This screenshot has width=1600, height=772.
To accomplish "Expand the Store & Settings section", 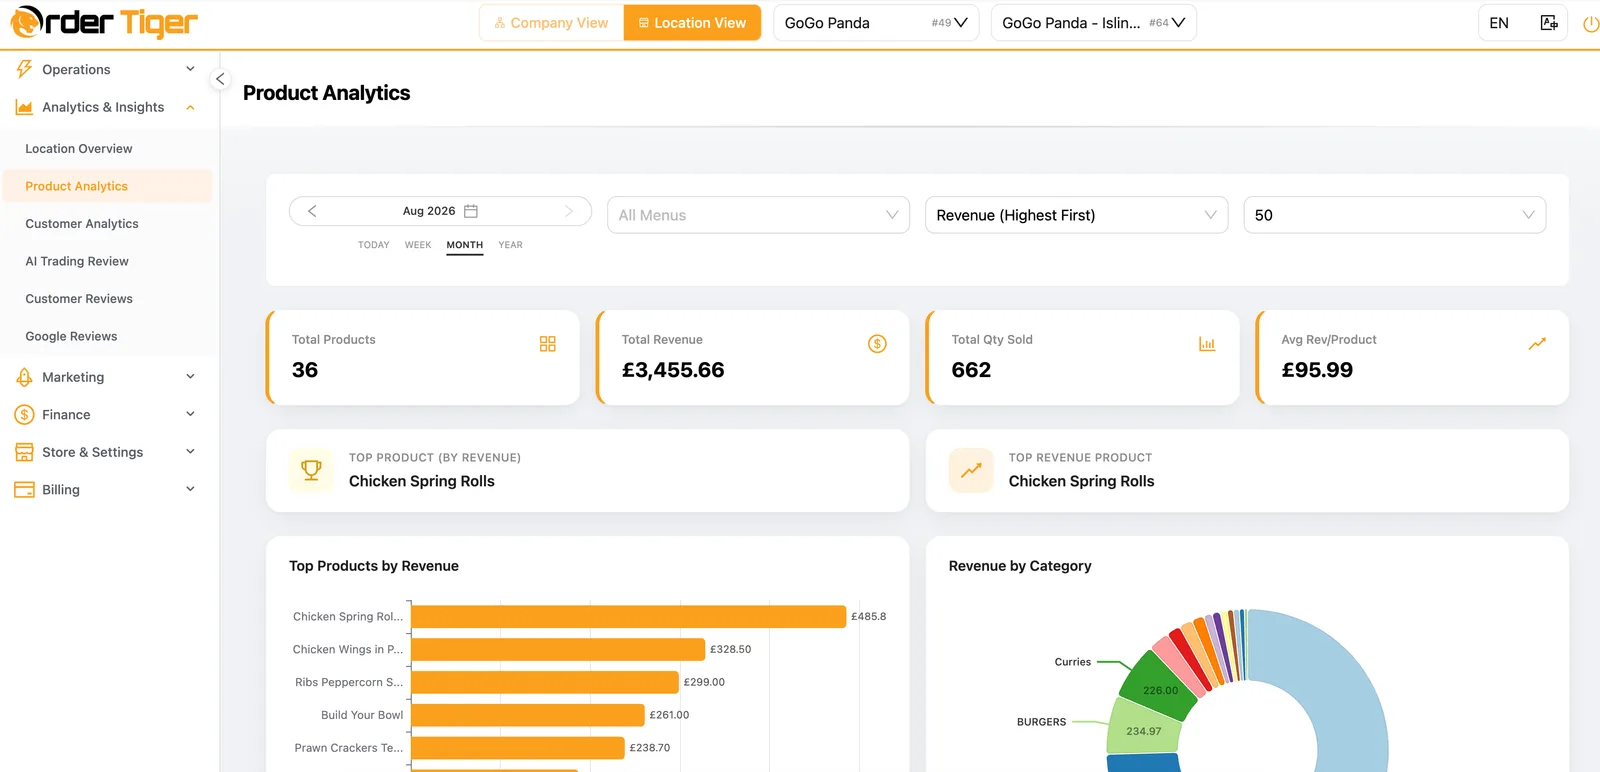I will [106, 452].
